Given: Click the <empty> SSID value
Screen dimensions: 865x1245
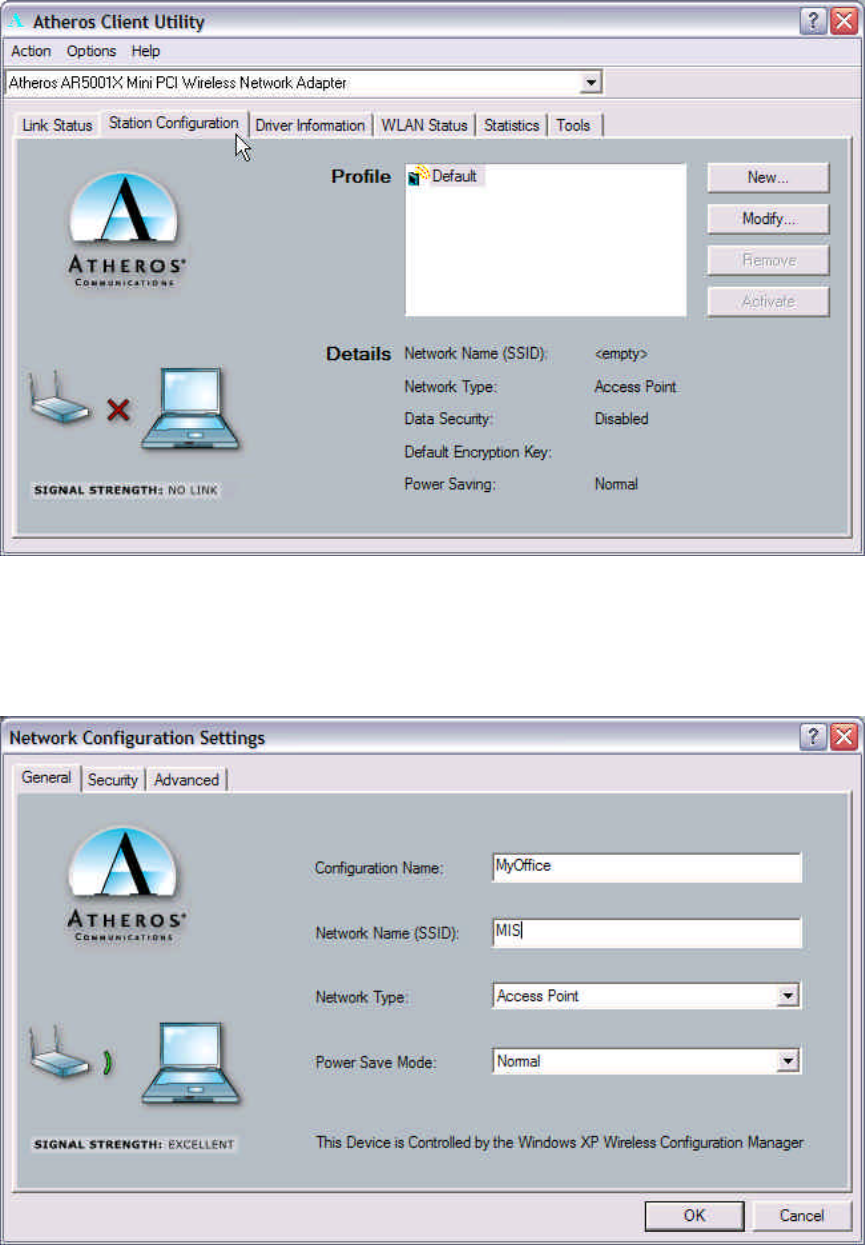Looking at the screenshot, I should pos(621,354).
